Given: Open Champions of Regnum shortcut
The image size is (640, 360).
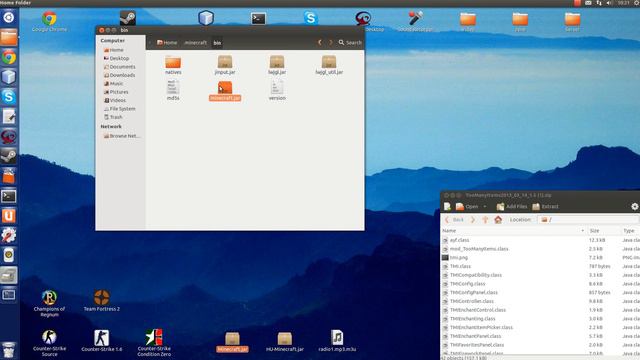Looking at the screenshot, I should pos(49,303).
